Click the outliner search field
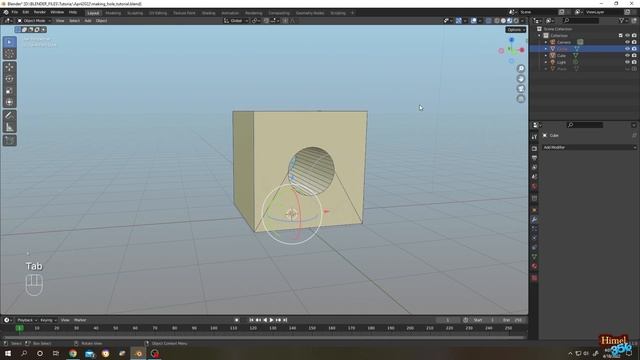Viewport: 640px width, 360px height. point(581,20)
